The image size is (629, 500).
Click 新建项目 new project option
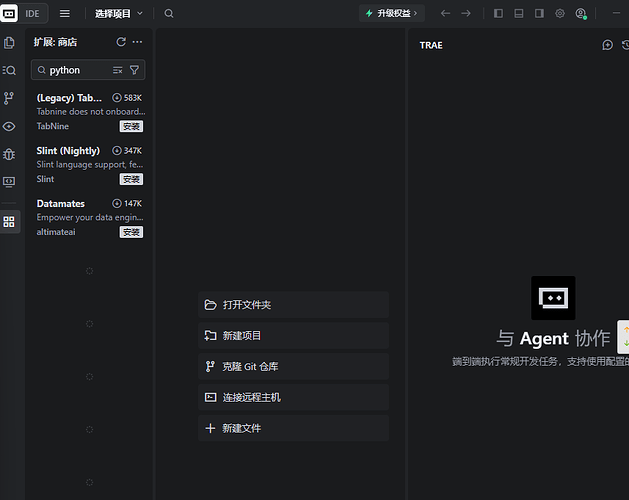293,336
